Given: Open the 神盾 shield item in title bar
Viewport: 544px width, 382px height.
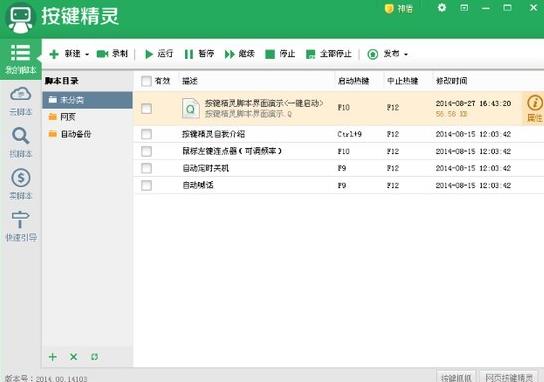Looking at the screenshot, I should 399,9.
